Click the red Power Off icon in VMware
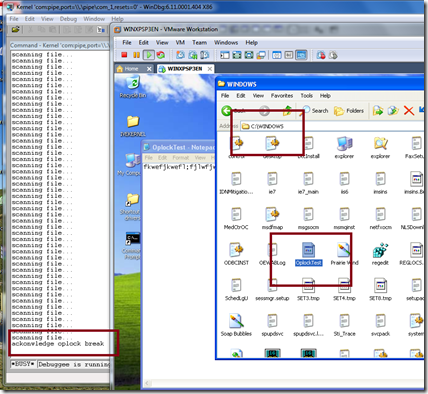 pos(124,55)
